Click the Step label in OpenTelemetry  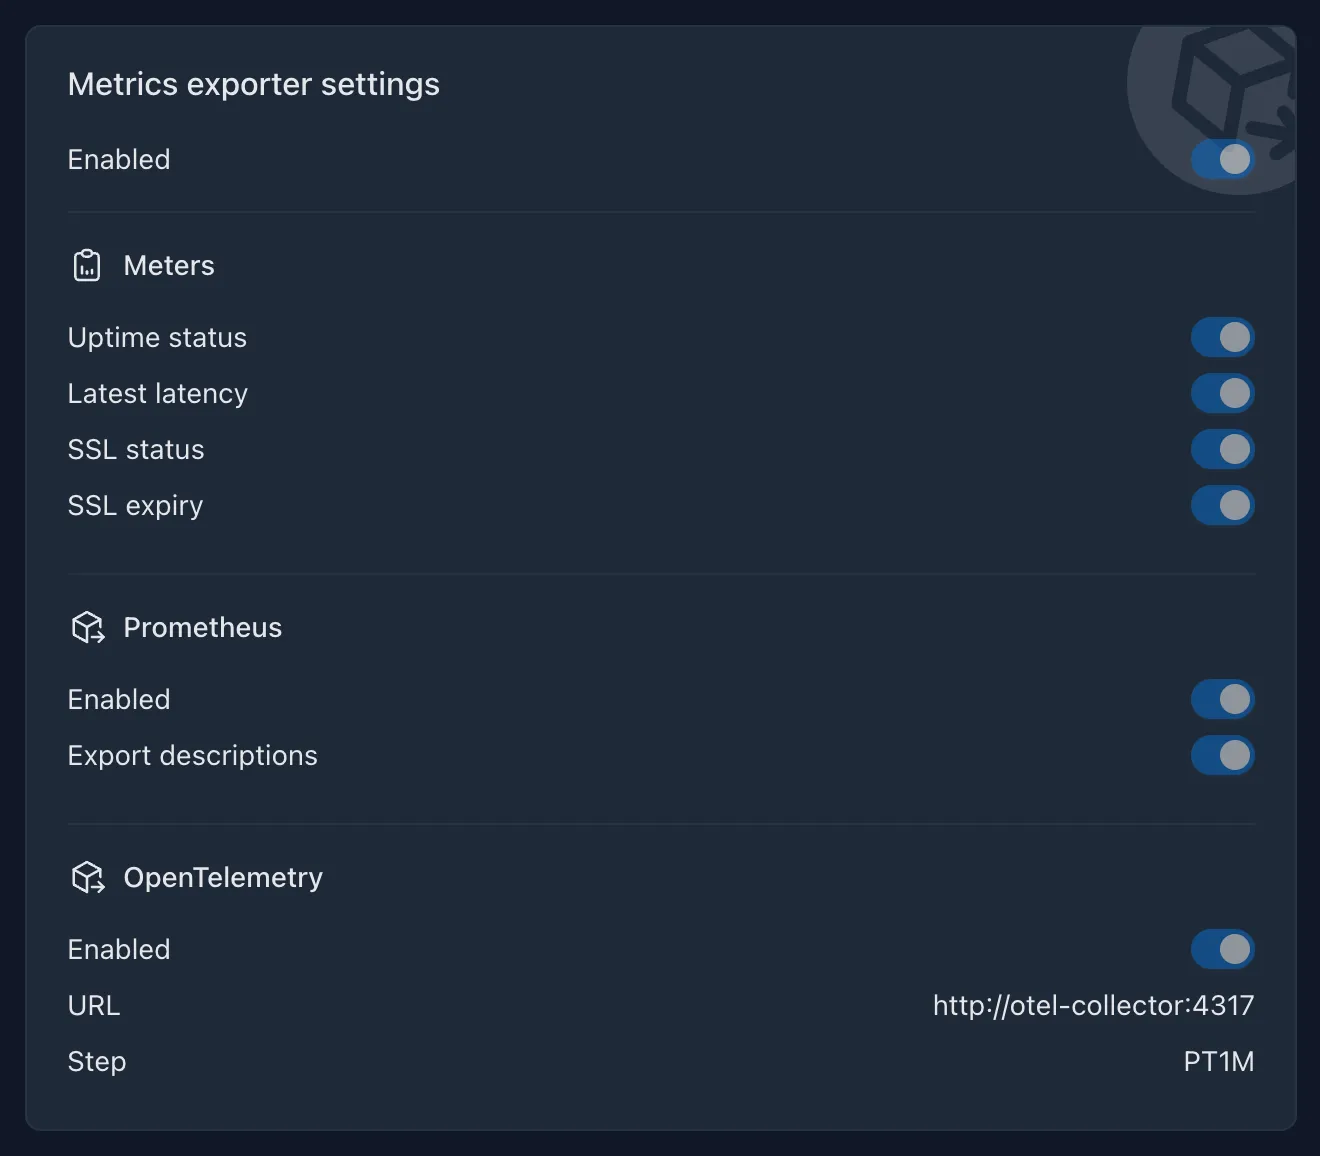(97, 1062)
